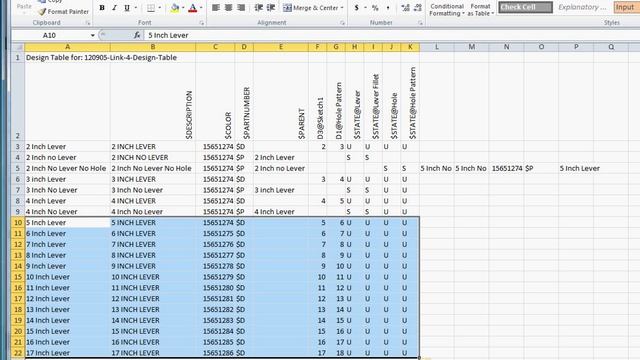Click the Select All corner of the sheet
This screenshot has width=640, height=360.
pos(18,47)
